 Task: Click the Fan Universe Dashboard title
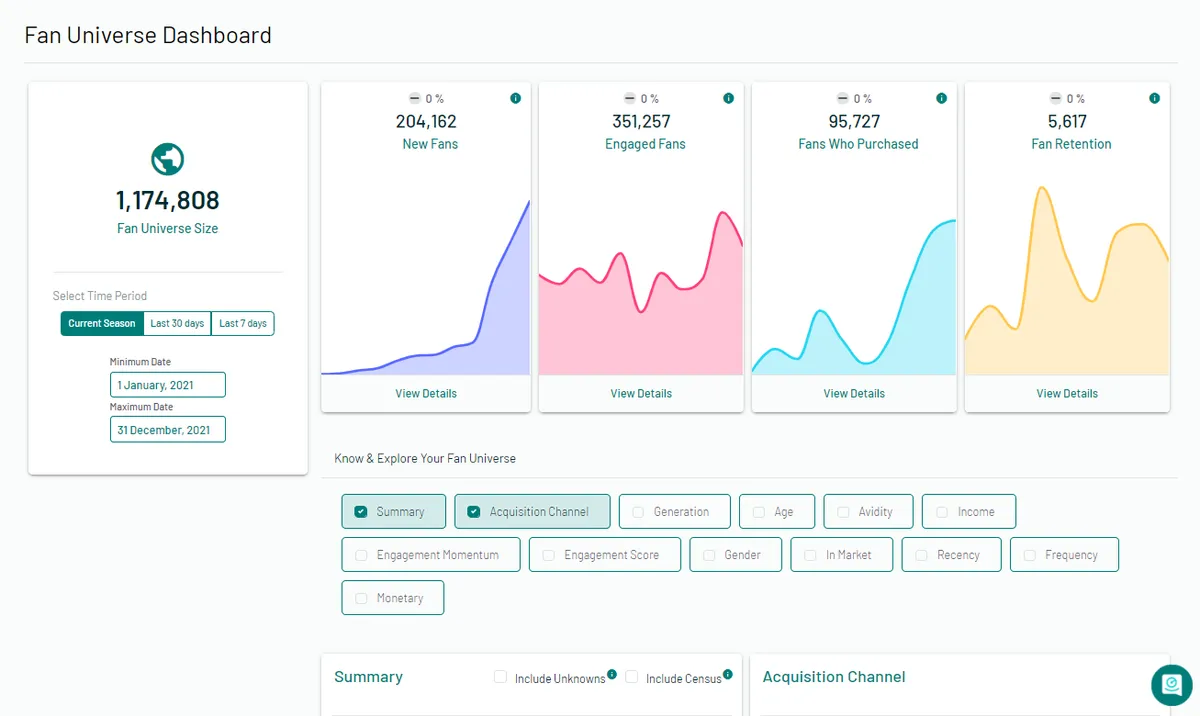pyautogui.click(x=148, y=35)
